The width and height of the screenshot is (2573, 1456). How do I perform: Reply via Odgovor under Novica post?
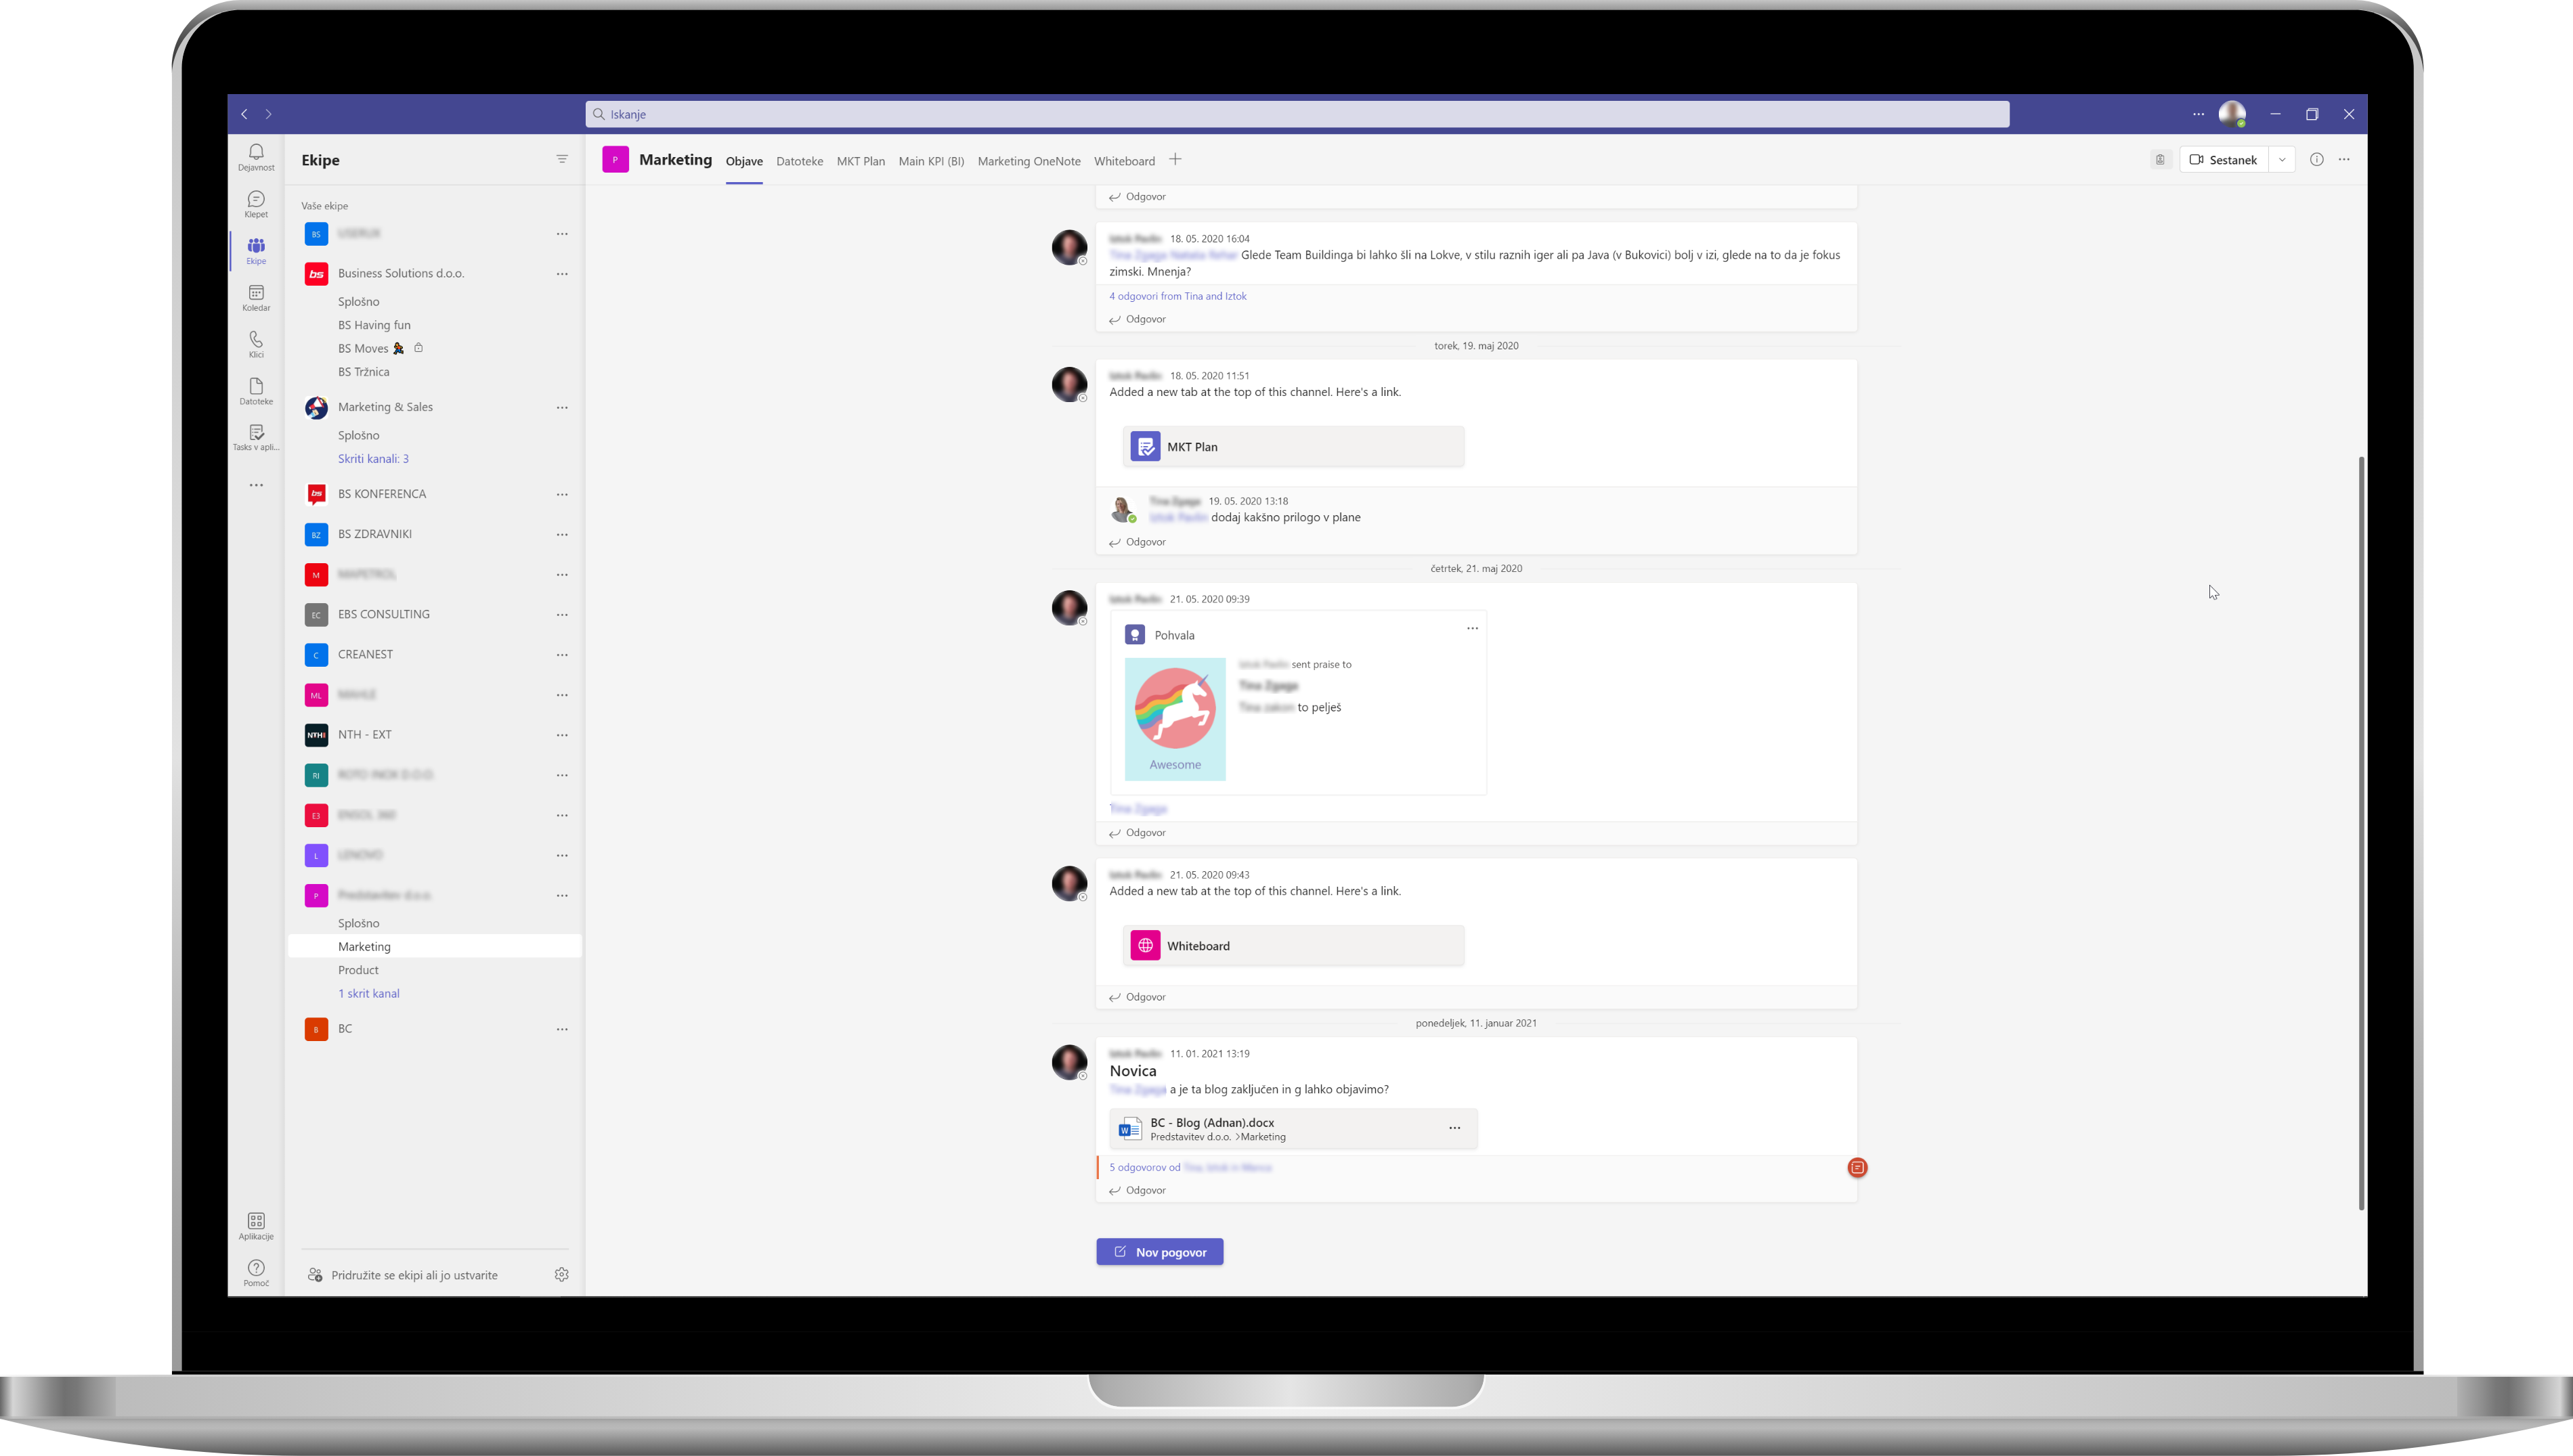pos(1138,1190)
